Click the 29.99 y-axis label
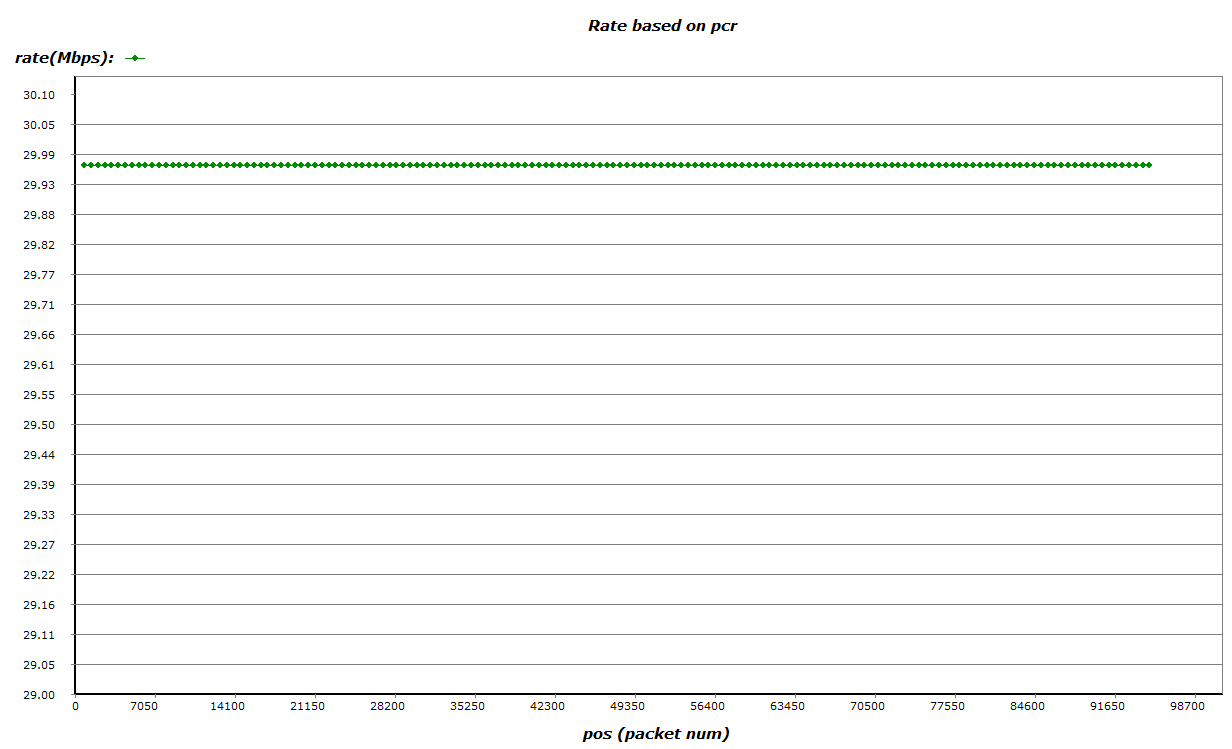 [39, 155]
